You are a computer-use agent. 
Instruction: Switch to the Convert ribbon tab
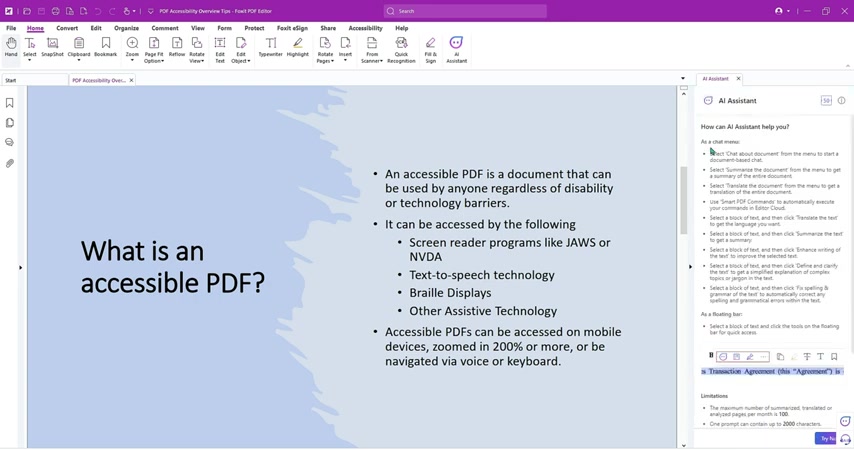pyautogui.click(x=67, y=28)
